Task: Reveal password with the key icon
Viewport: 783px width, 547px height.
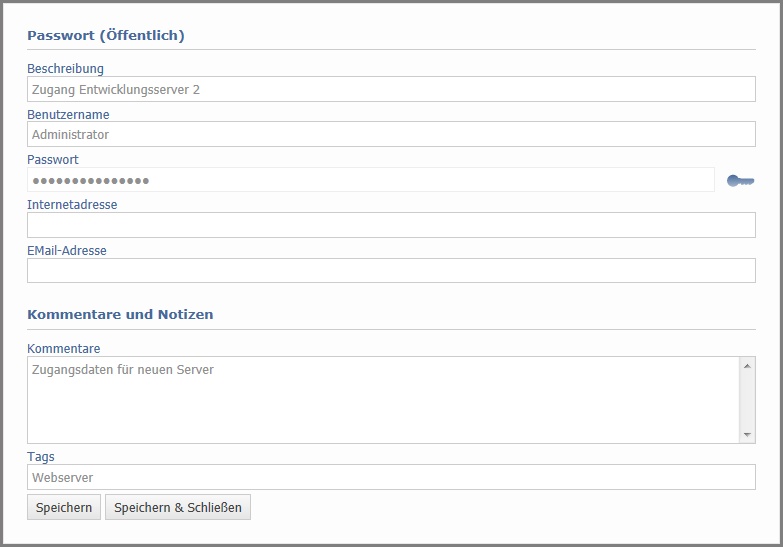Action: (x=740, y=181)
